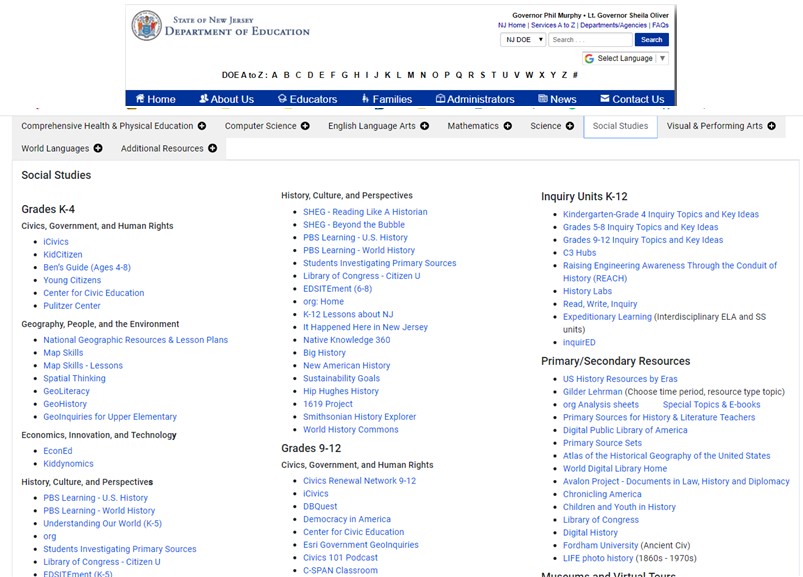This screenshot has width=803, height=577.
Task: Open the GeoLiteracy link
Action: [x=67, y=391]
